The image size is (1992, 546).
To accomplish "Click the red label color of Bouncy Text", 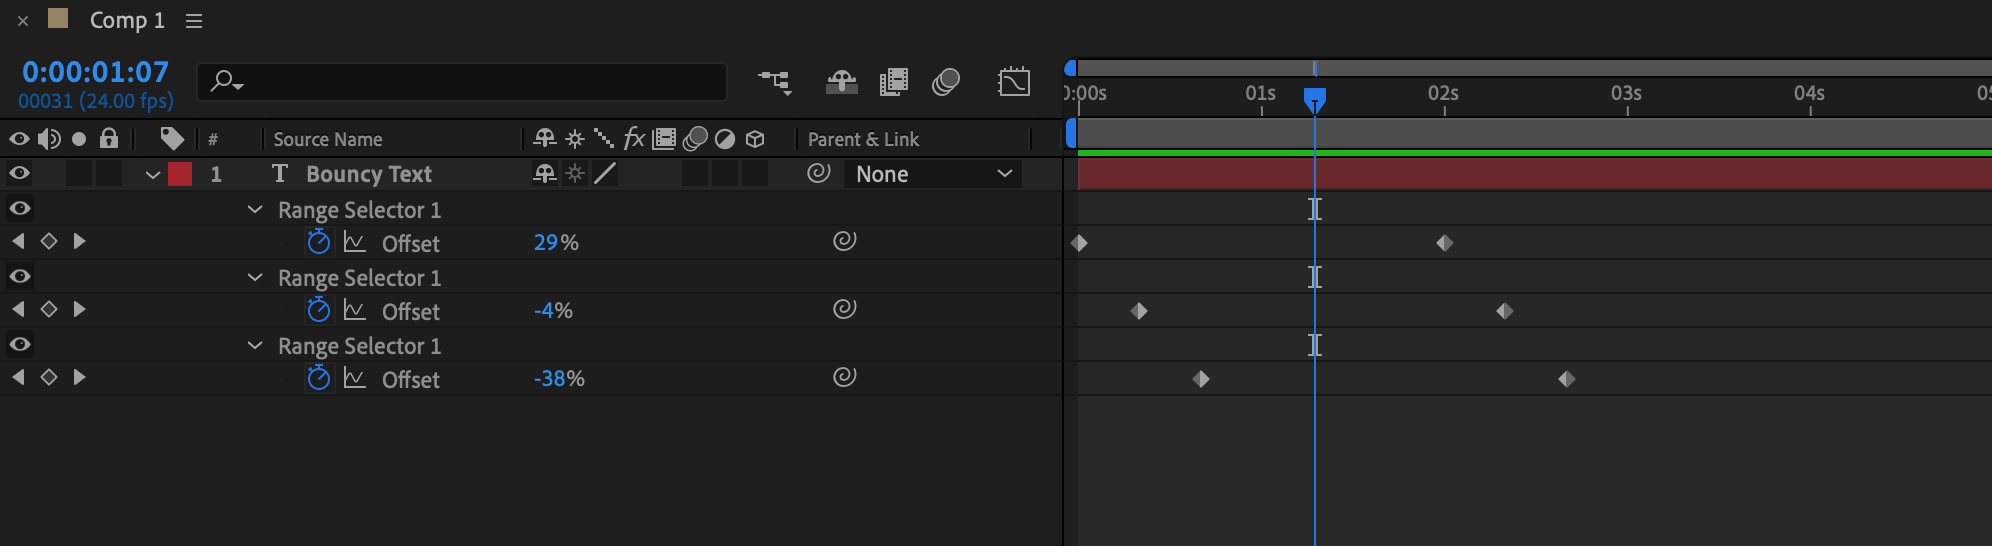I will [x=180, y=174].
